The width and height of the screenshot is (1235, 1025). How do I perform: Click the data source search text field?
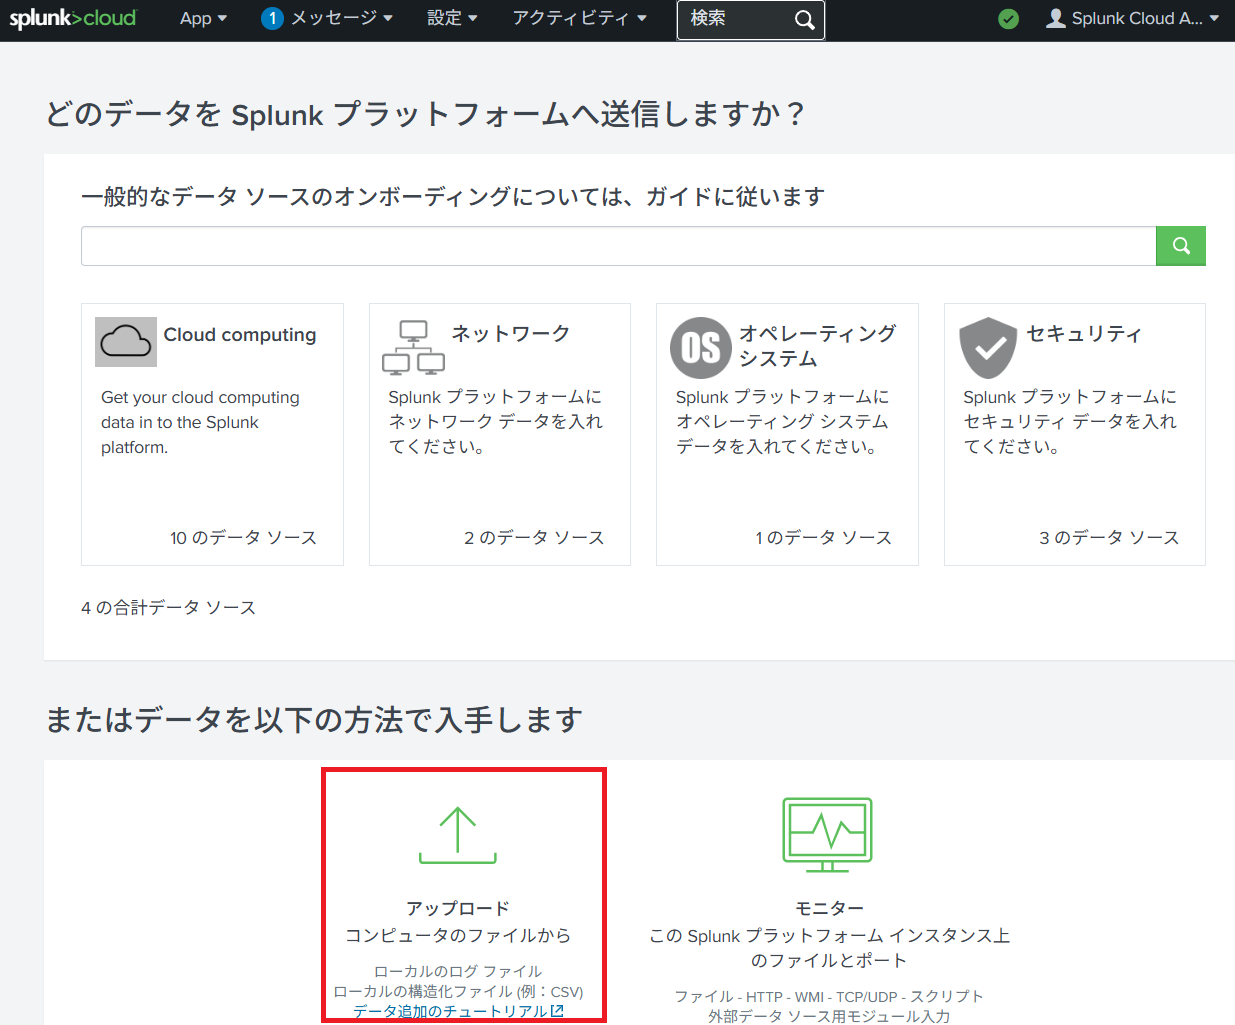tap(618, 246)
